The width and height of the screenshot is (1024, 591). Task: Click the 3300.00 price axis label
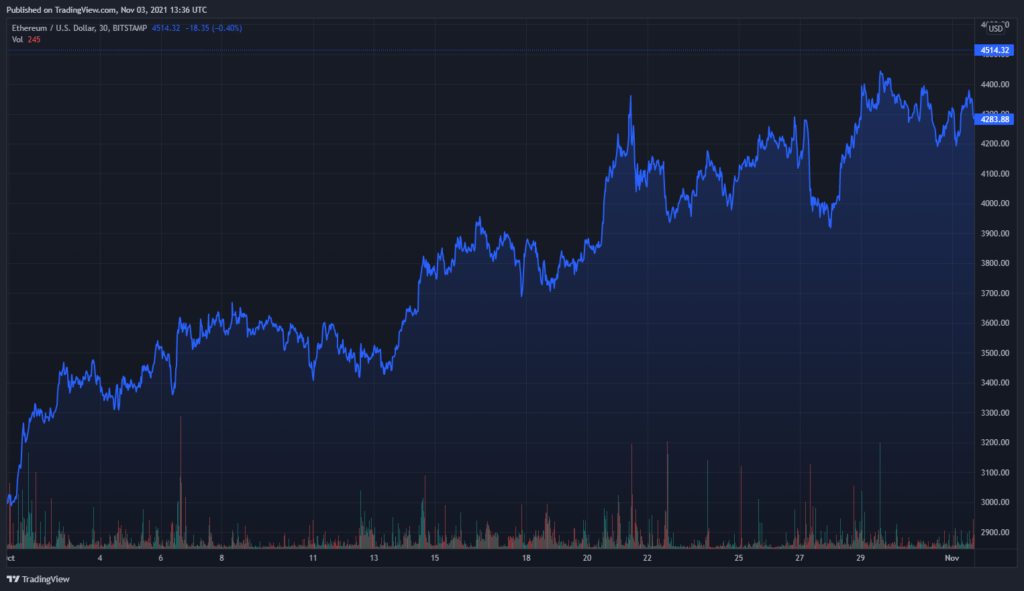tap(995, 413)
